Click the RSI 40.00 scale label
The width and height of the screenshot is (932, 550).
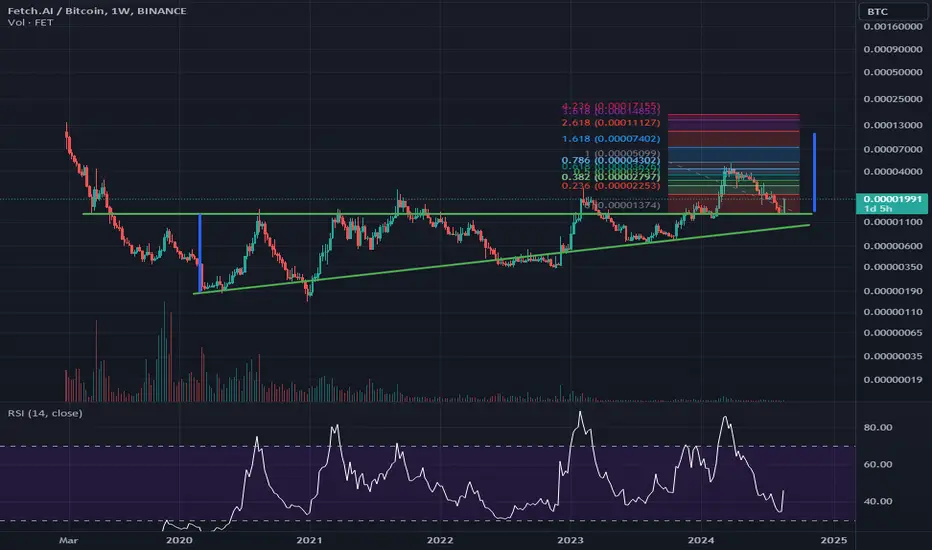[878, 501]
